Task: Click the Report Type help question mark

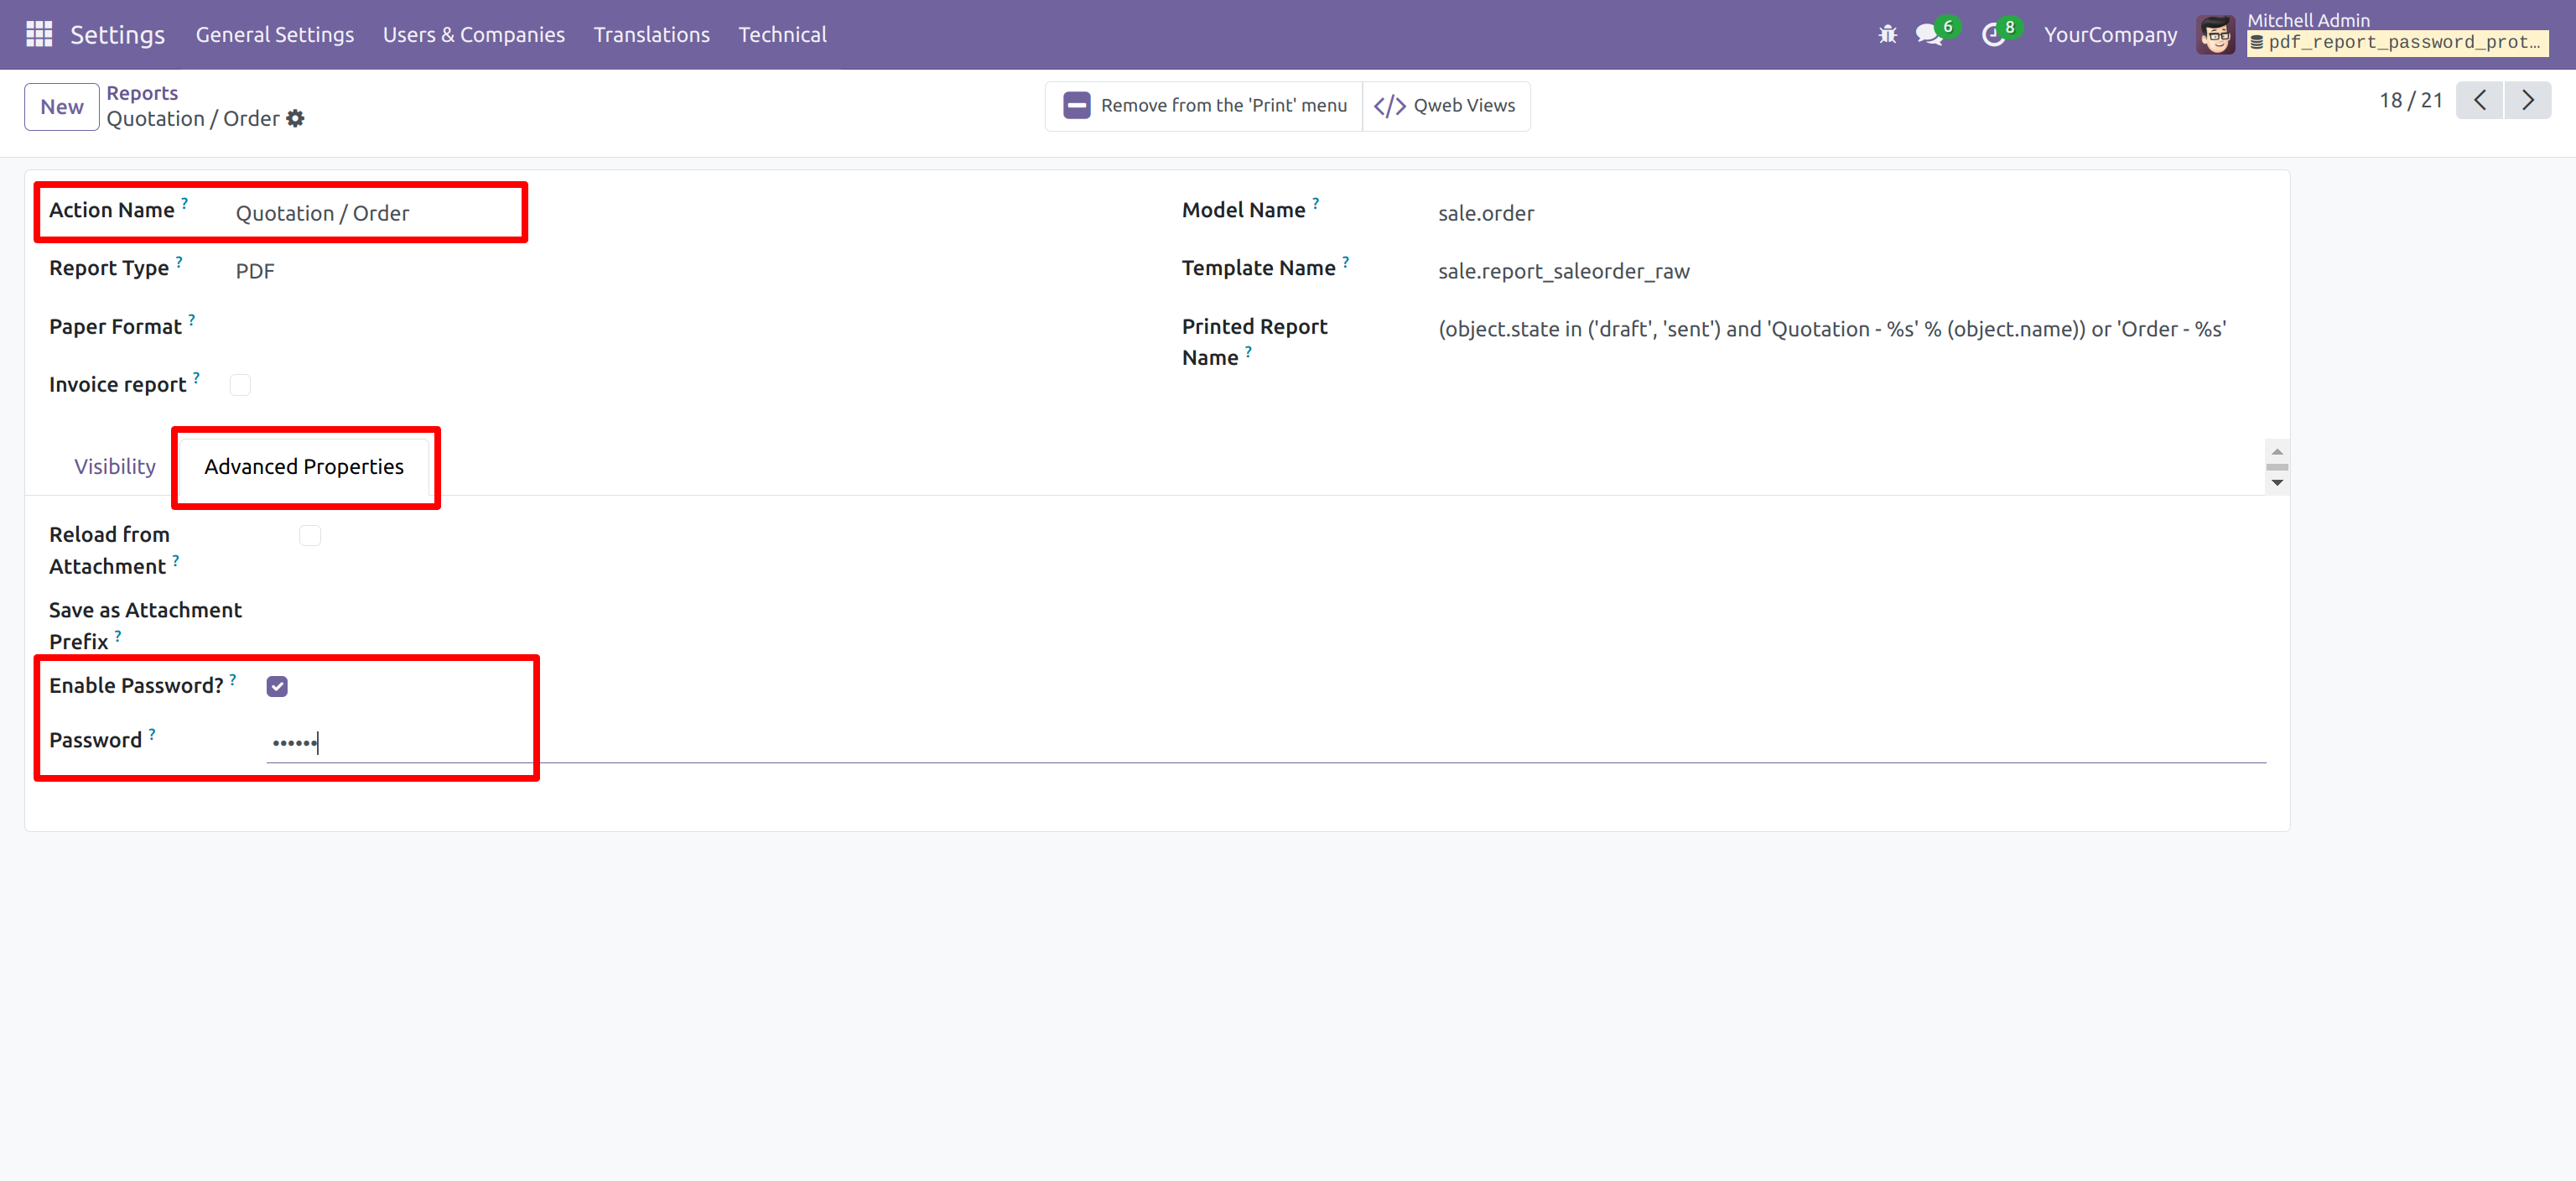Action: [x=179, y=261]
